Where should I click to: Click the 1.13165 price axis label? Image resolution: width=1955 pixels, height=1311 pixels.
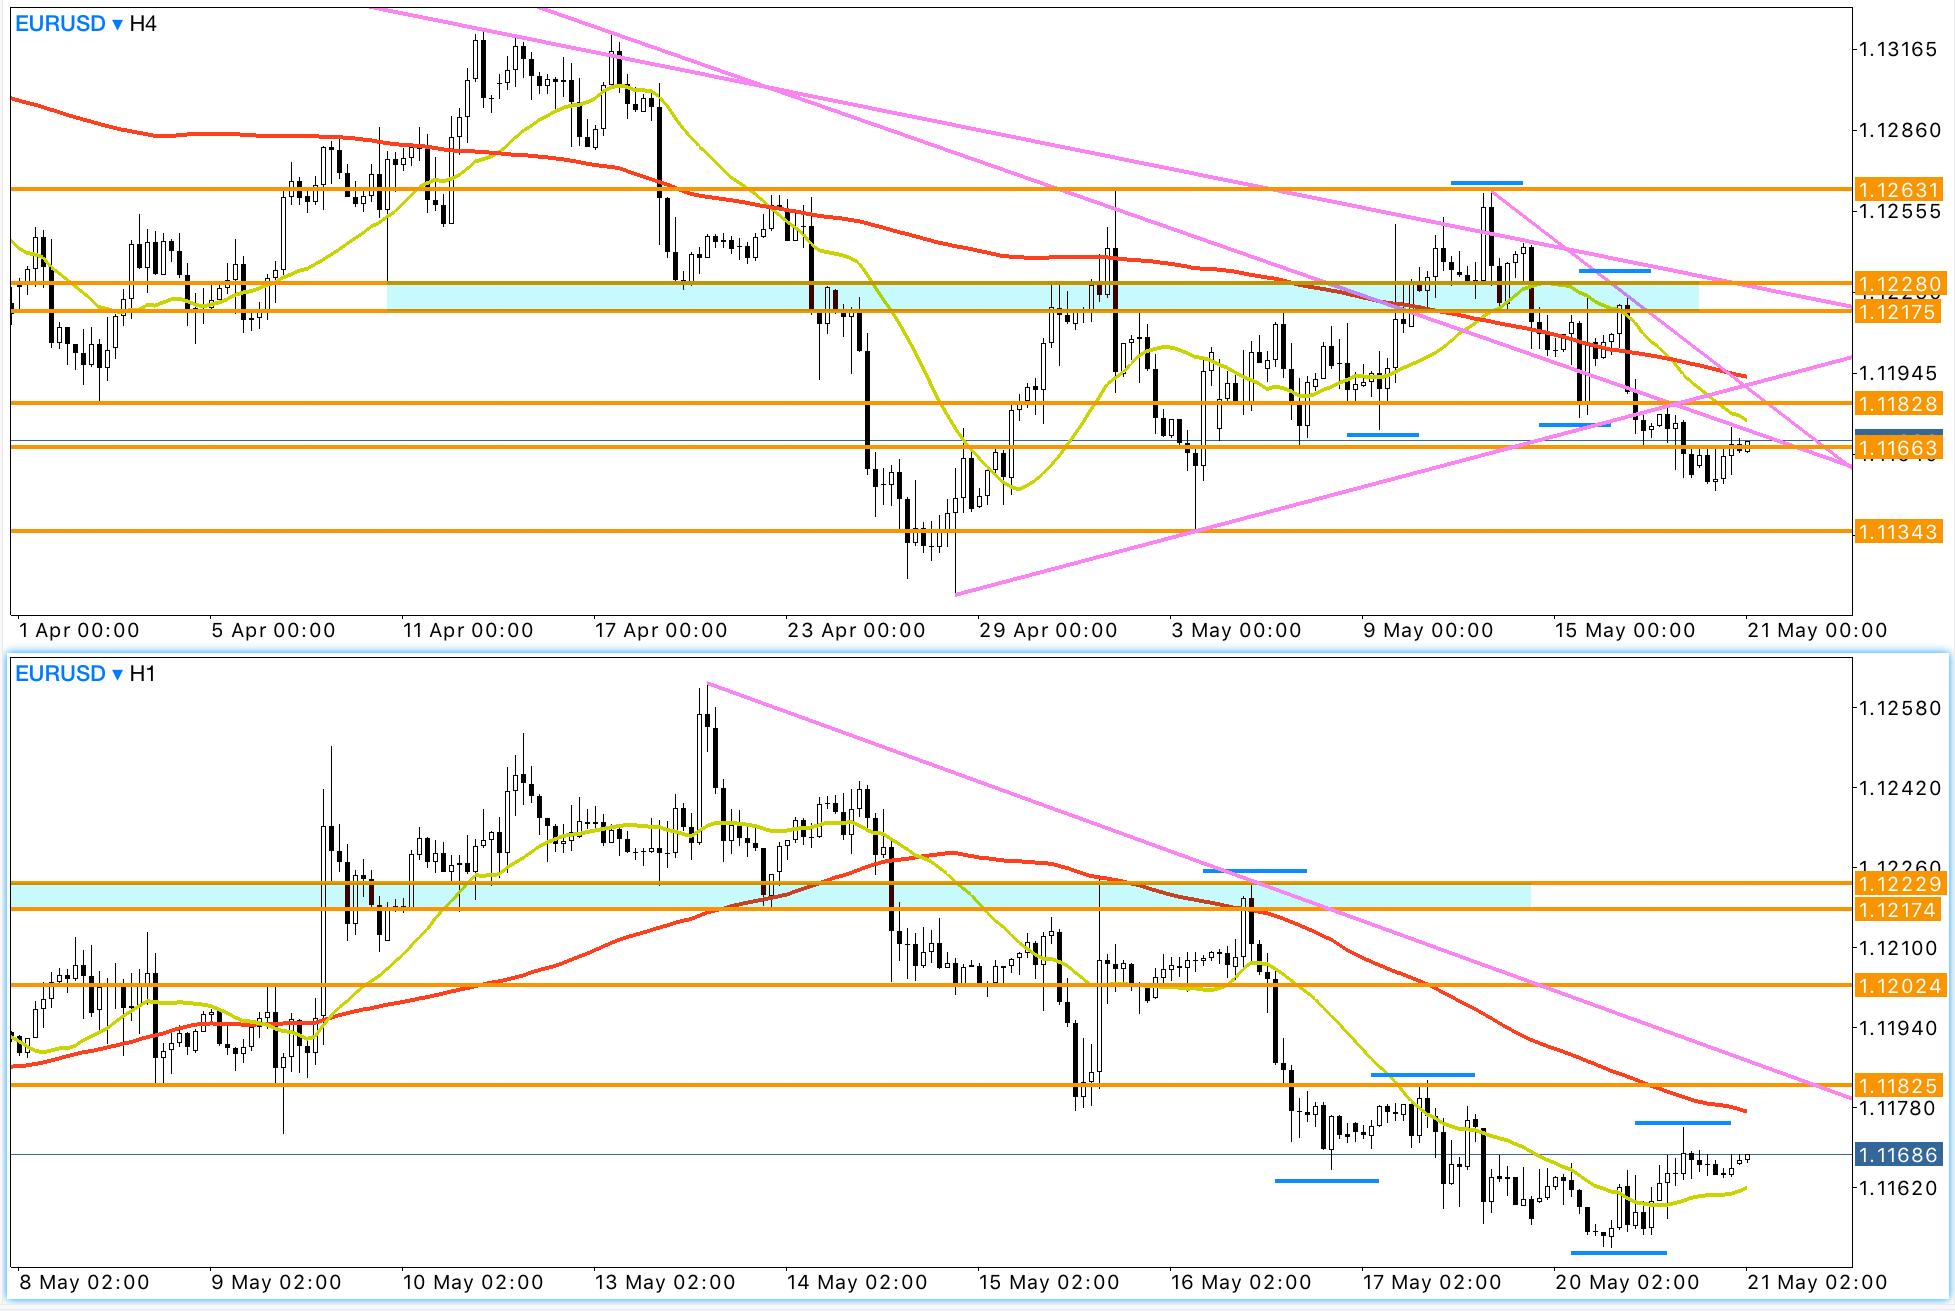pos(1898,49)
